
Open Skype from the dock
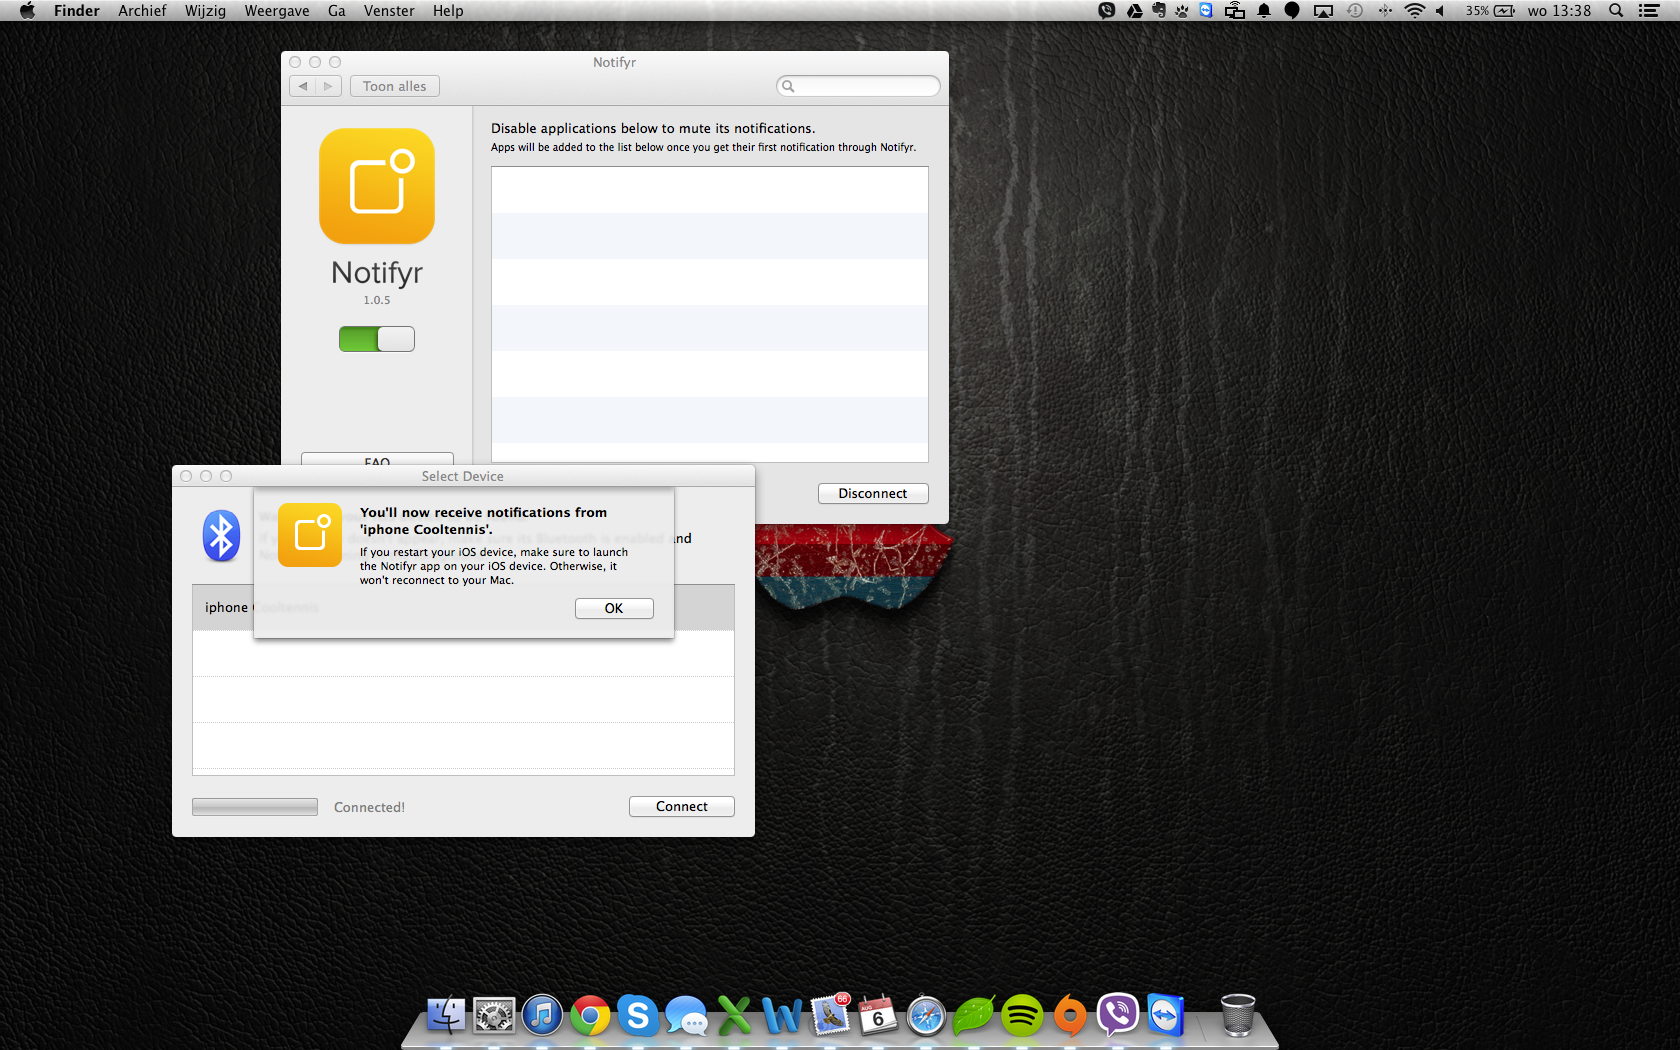[638, 1016]
